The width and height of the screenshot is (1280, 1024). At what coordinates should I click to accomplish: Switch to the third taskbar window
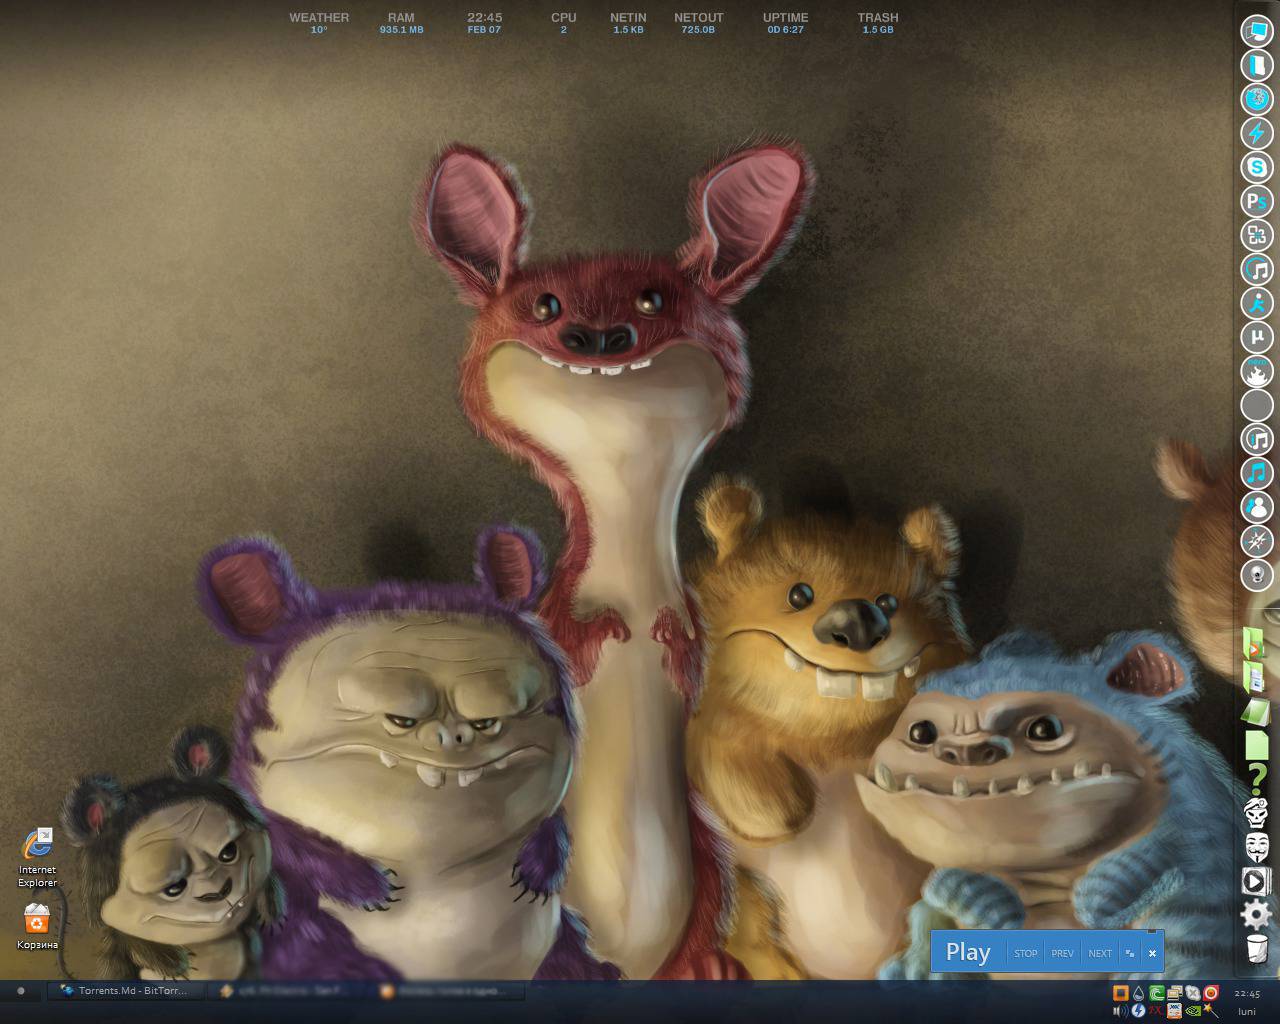pos(445,991)
